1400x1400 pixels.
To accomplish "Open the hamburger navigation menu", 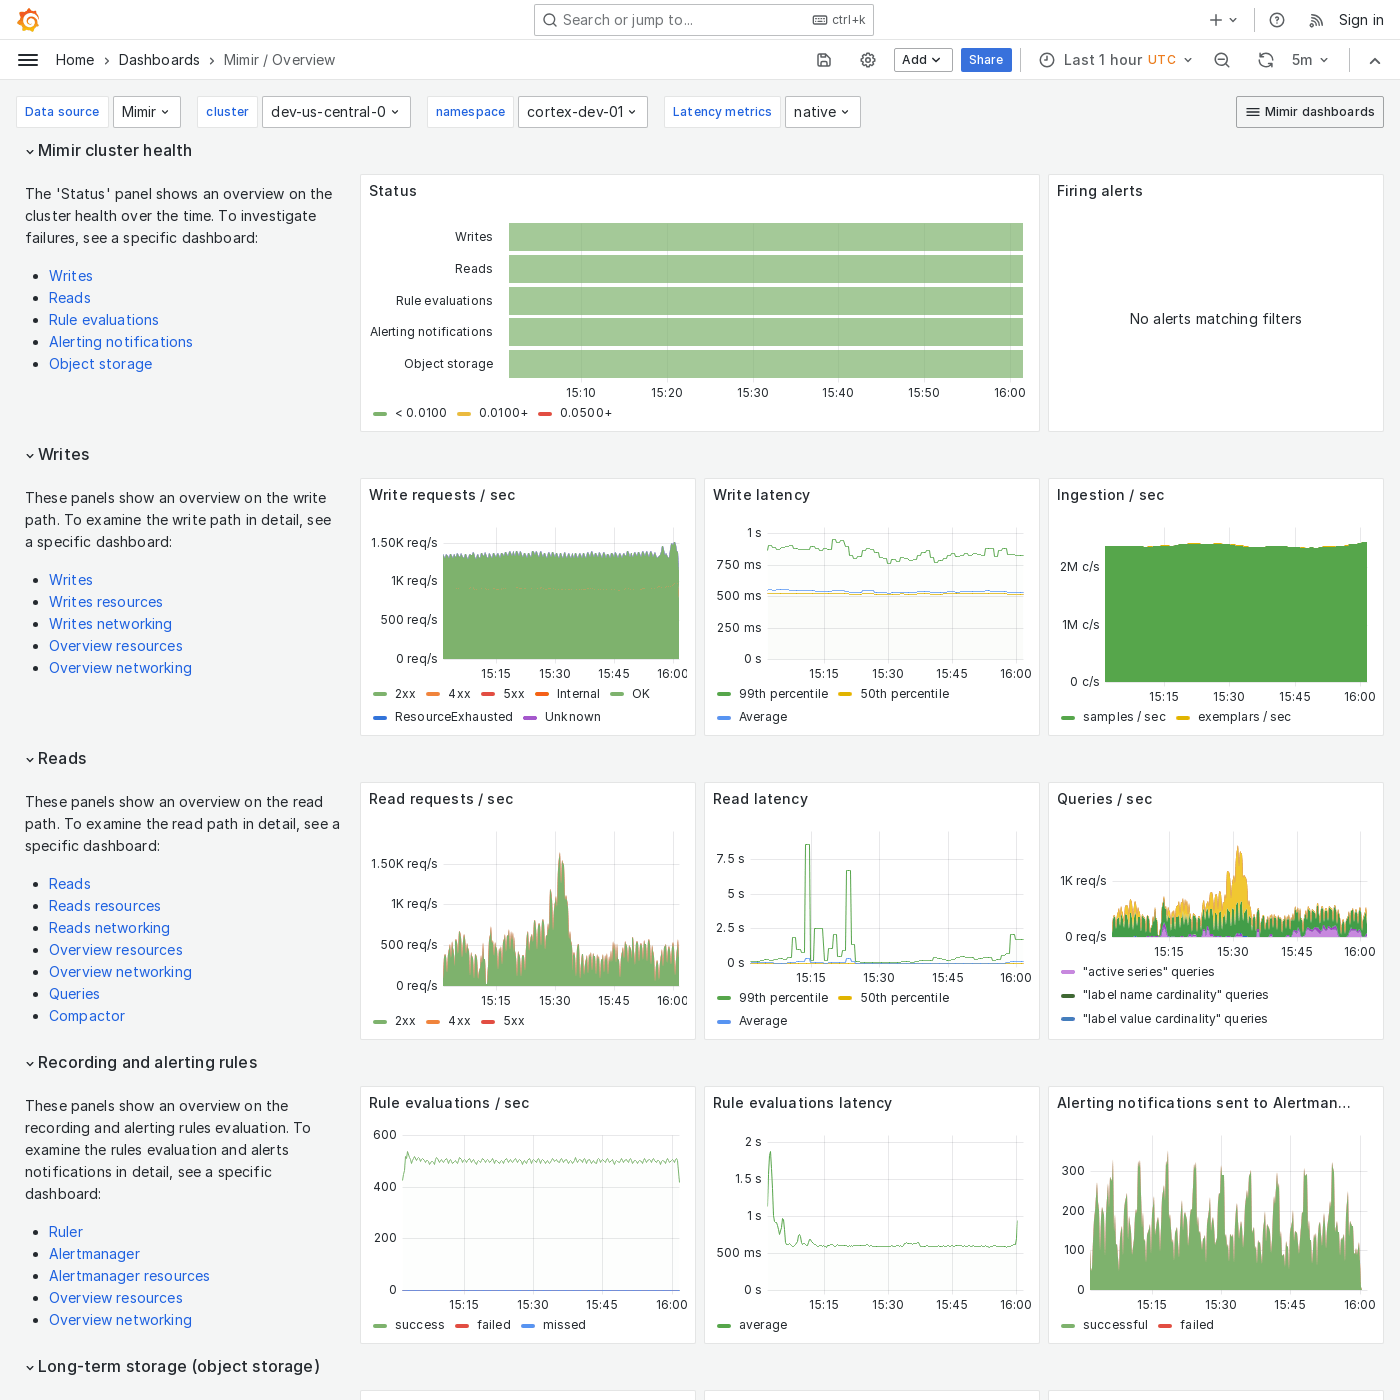I will tap(28, 60).
